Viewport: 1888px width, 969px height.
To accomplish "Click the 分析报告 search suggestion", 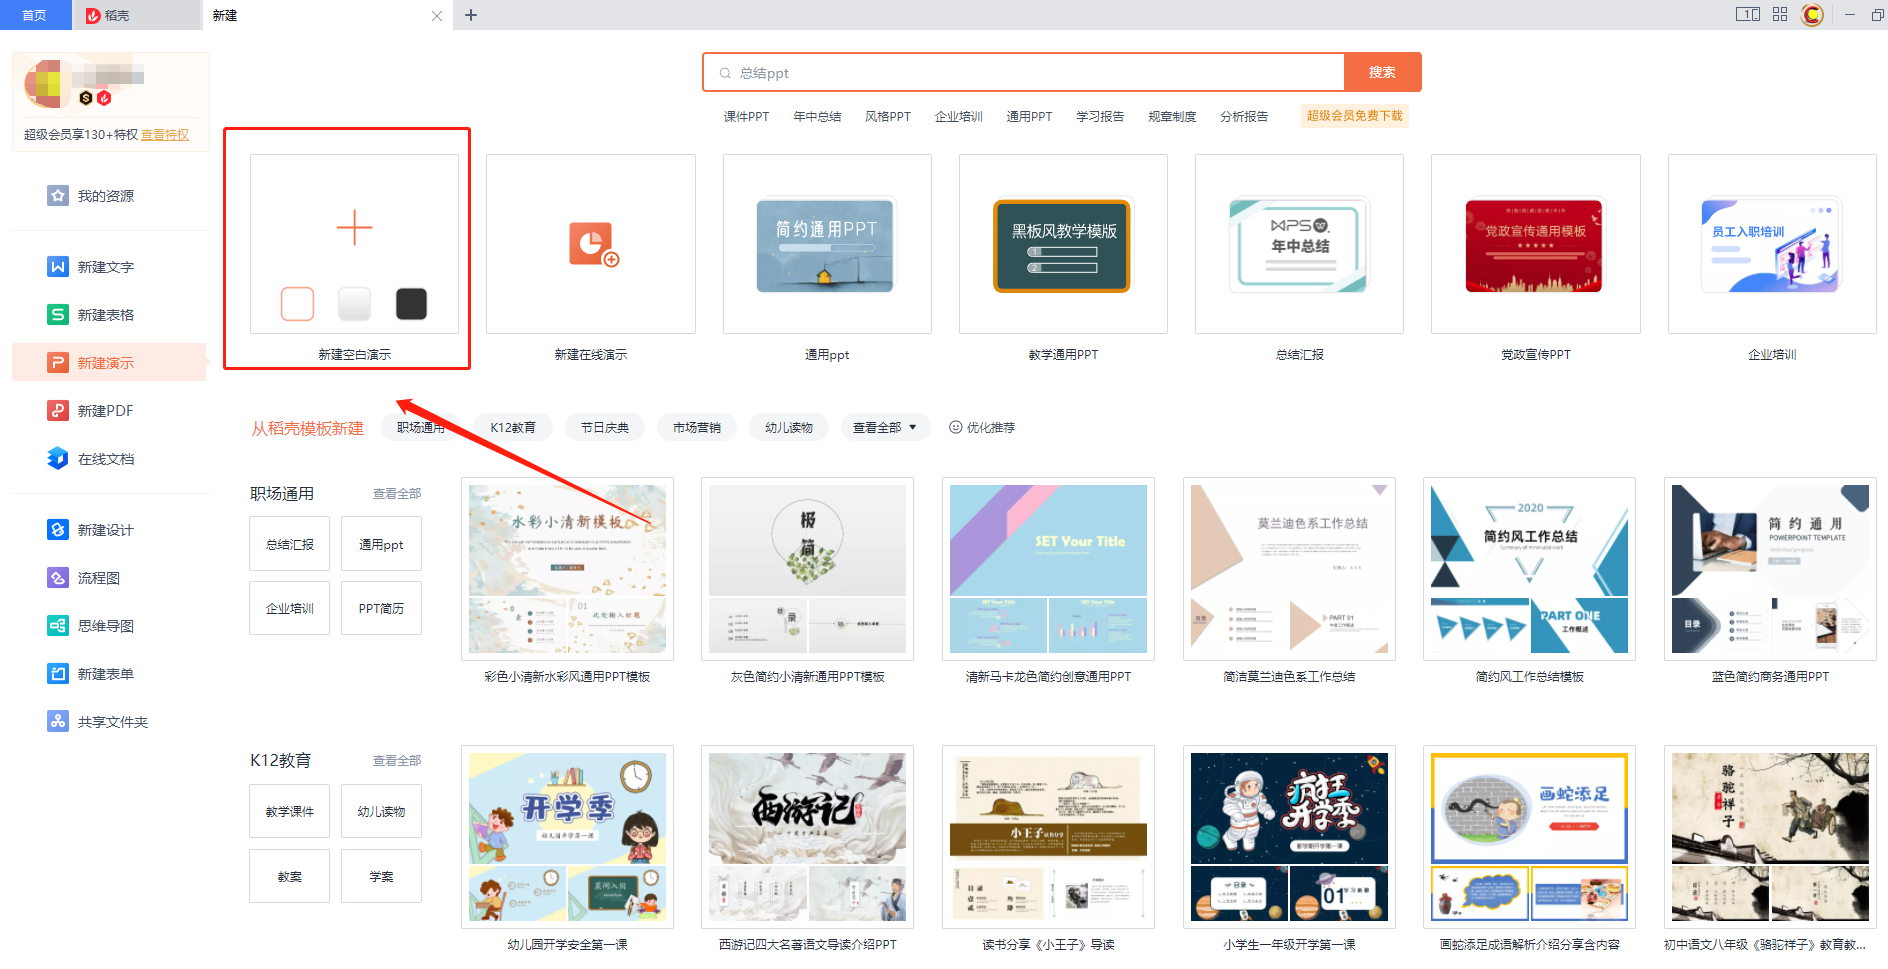I will pyautogui.click(x=1244, y=116).
